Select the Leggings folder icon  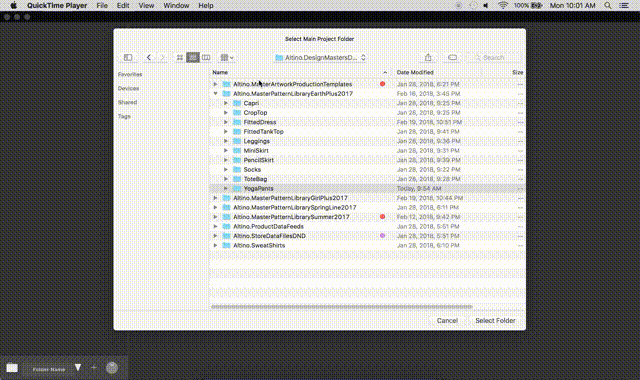tap(237, 141)
